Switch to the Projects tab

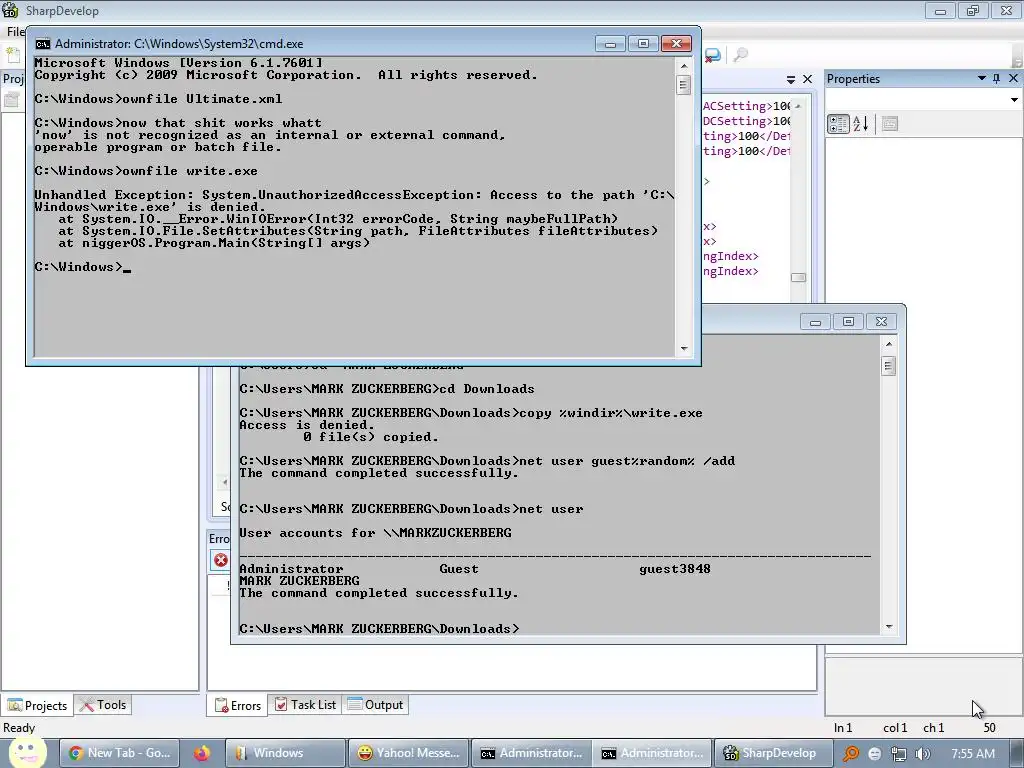[x=38, y=705]
